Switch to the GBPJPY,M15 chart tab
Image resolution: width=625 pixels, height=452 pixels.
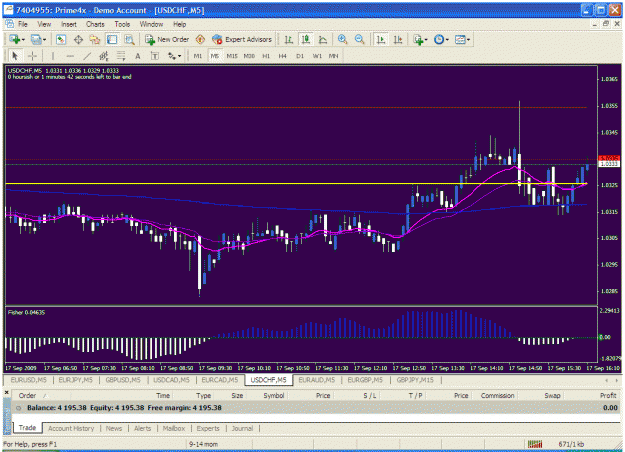pos(415,380)
